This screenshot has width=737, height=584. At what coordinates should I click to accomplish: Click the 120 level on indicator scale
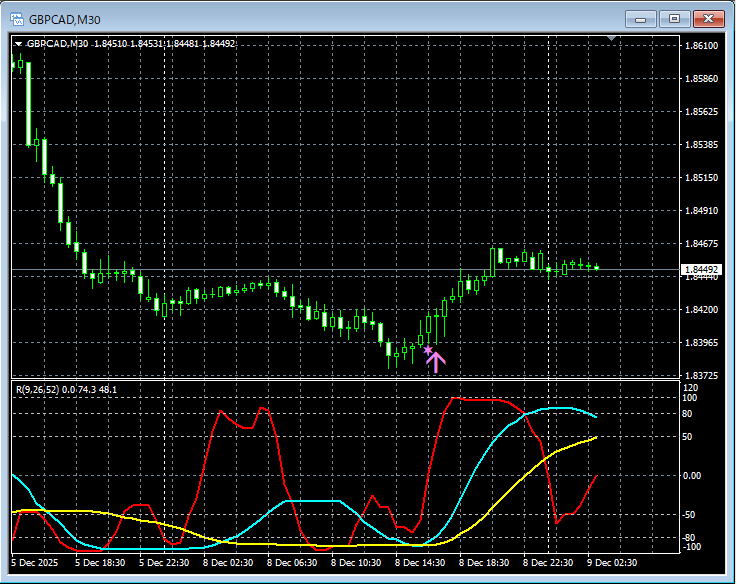tap(690, 387)
